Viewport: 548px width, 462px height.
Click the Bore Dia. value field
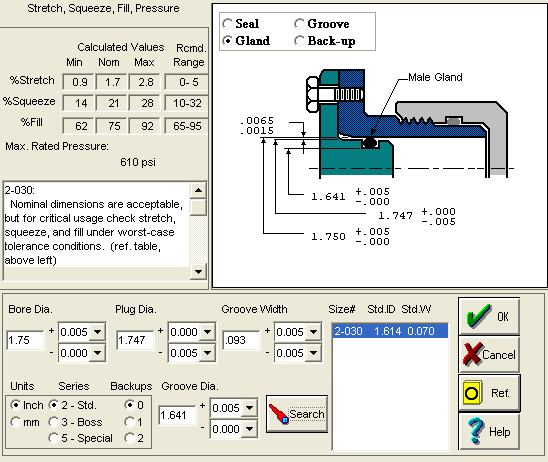26,340
